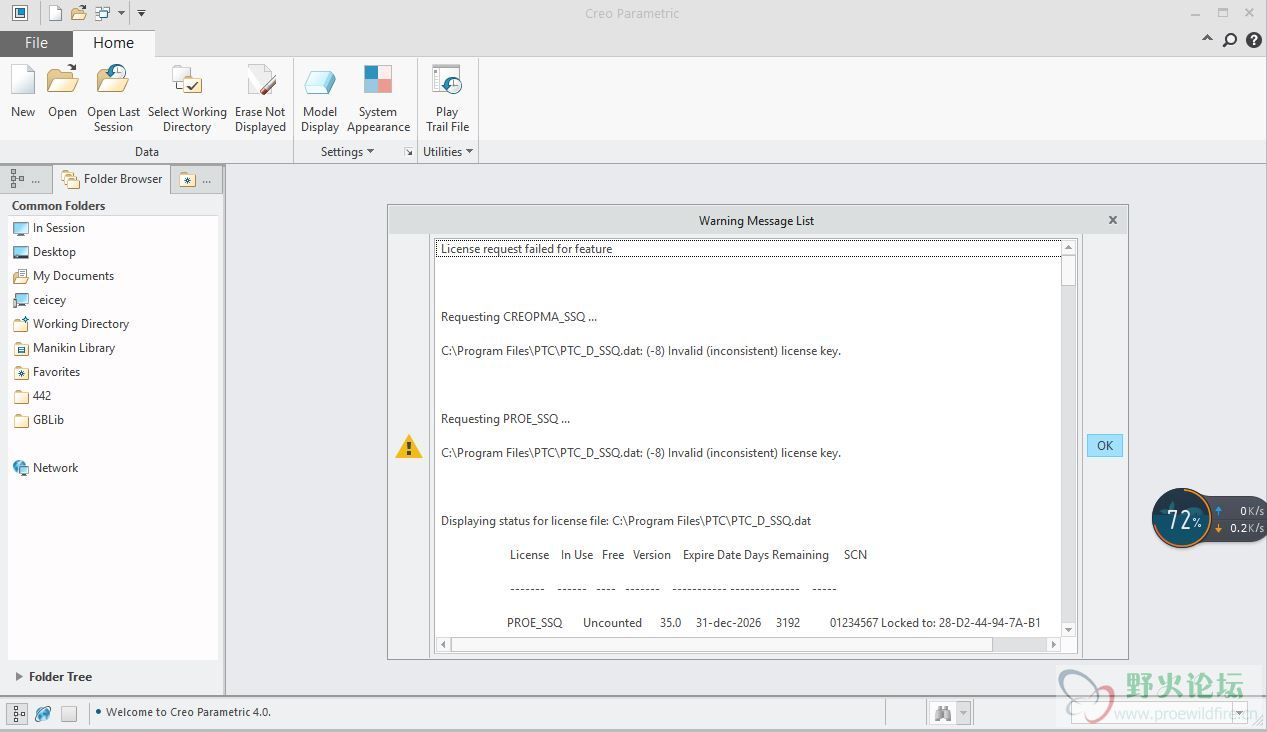This screenshot has width=1267, height=732.
Task: Click the Common Folders heading
Action: point(58,206)
